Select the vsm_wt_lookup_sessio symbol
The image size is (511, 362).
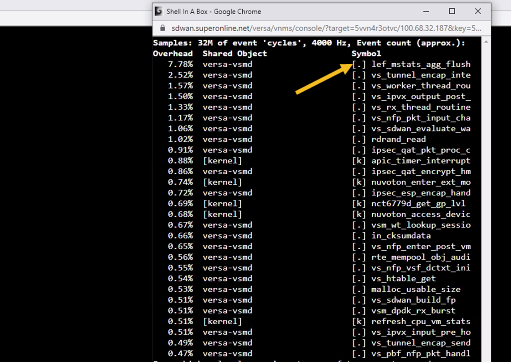coord(421,225)
